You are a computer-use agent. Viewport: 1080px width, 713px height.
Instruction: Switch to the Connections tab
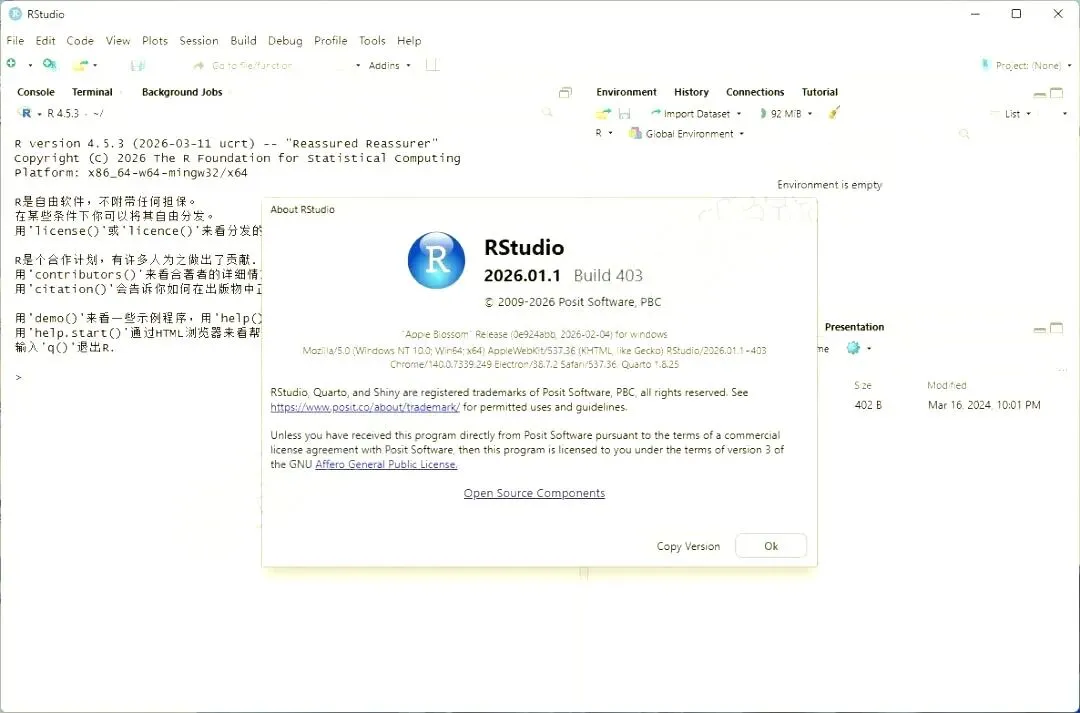[755, 92]
